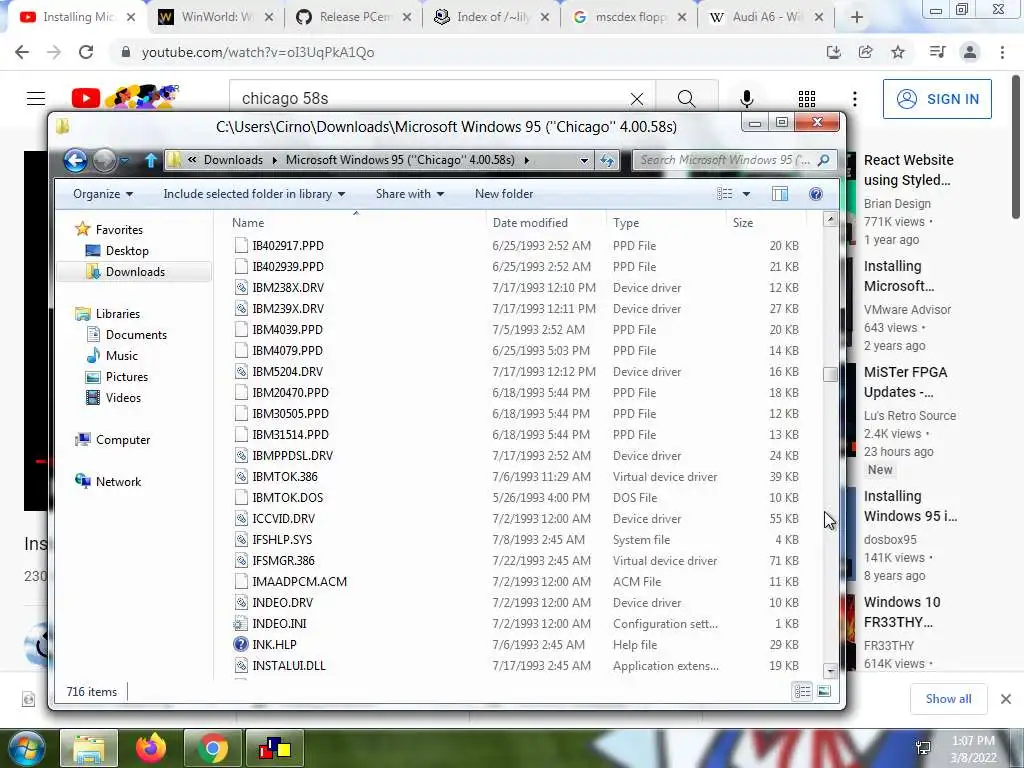
Task: Expand the Organize dropdown menu
Action: point(103,194)
